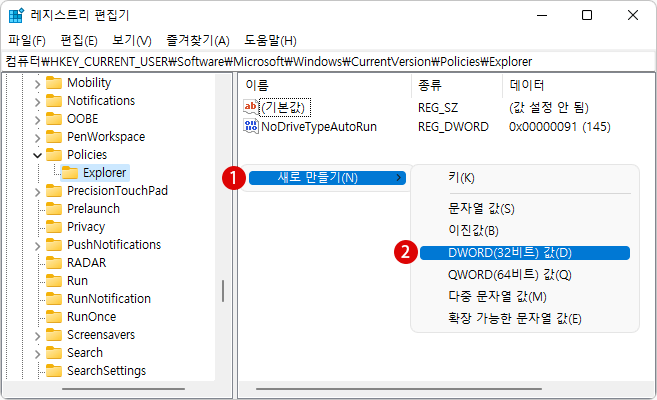Expand the Notifications tree node
The height and width of the screenshot is (400, 657).
(x=37, y=102)
